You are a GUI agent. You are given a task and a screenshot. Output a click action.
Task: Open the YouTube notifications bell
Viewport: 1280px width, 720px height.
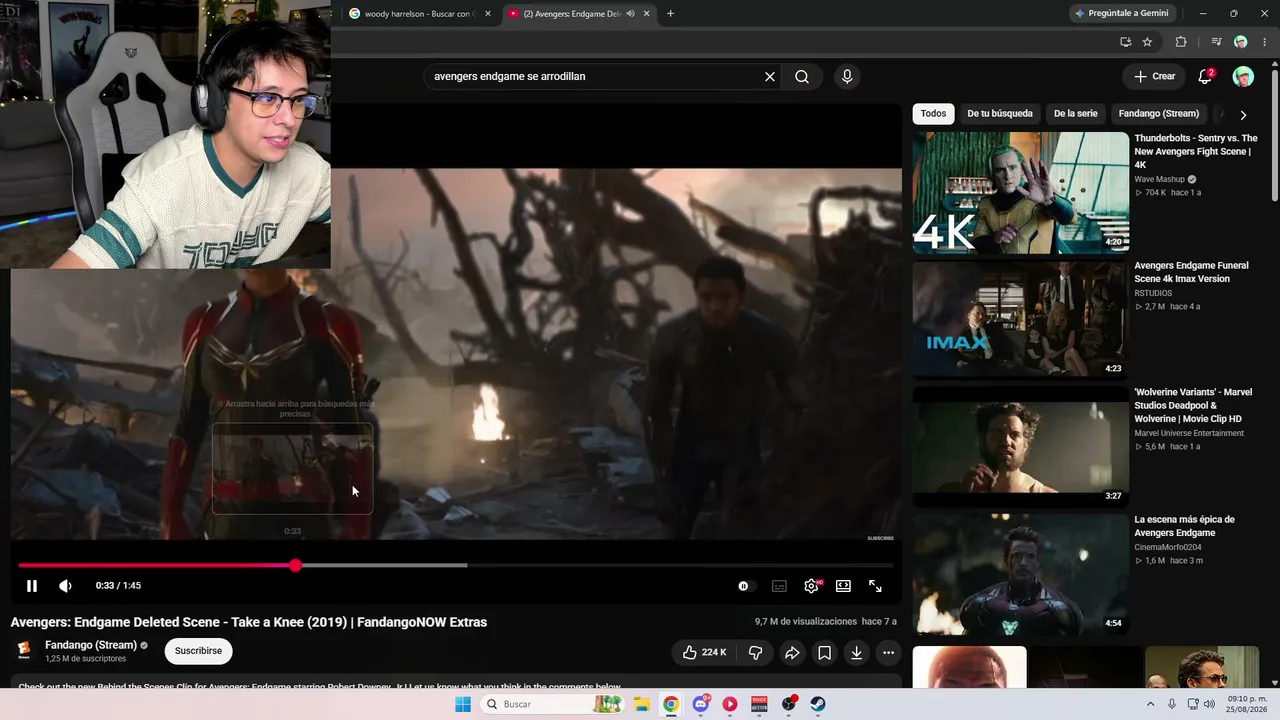(x=1205, y=77)
